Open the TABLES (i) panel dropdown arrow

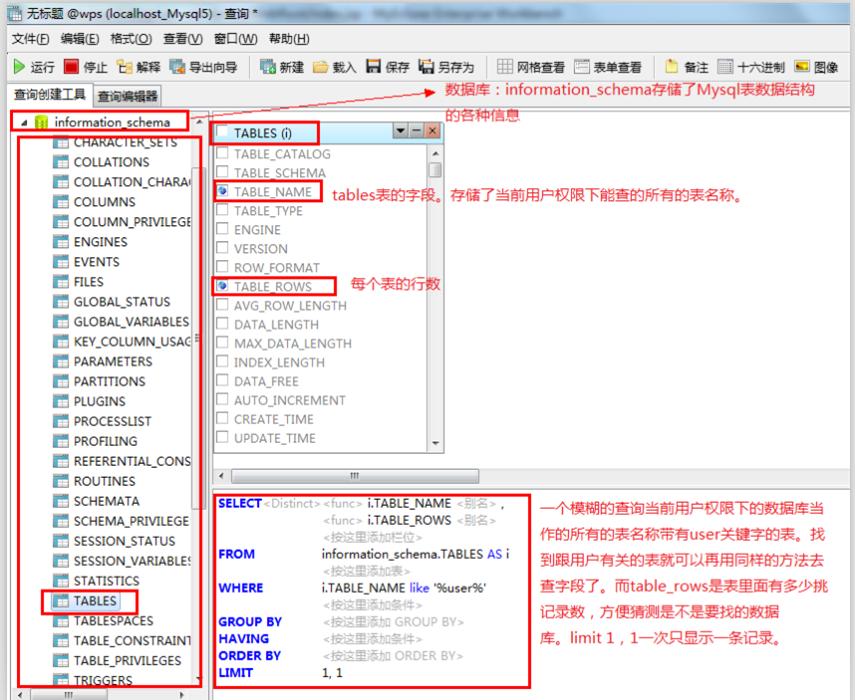point(401,131)
